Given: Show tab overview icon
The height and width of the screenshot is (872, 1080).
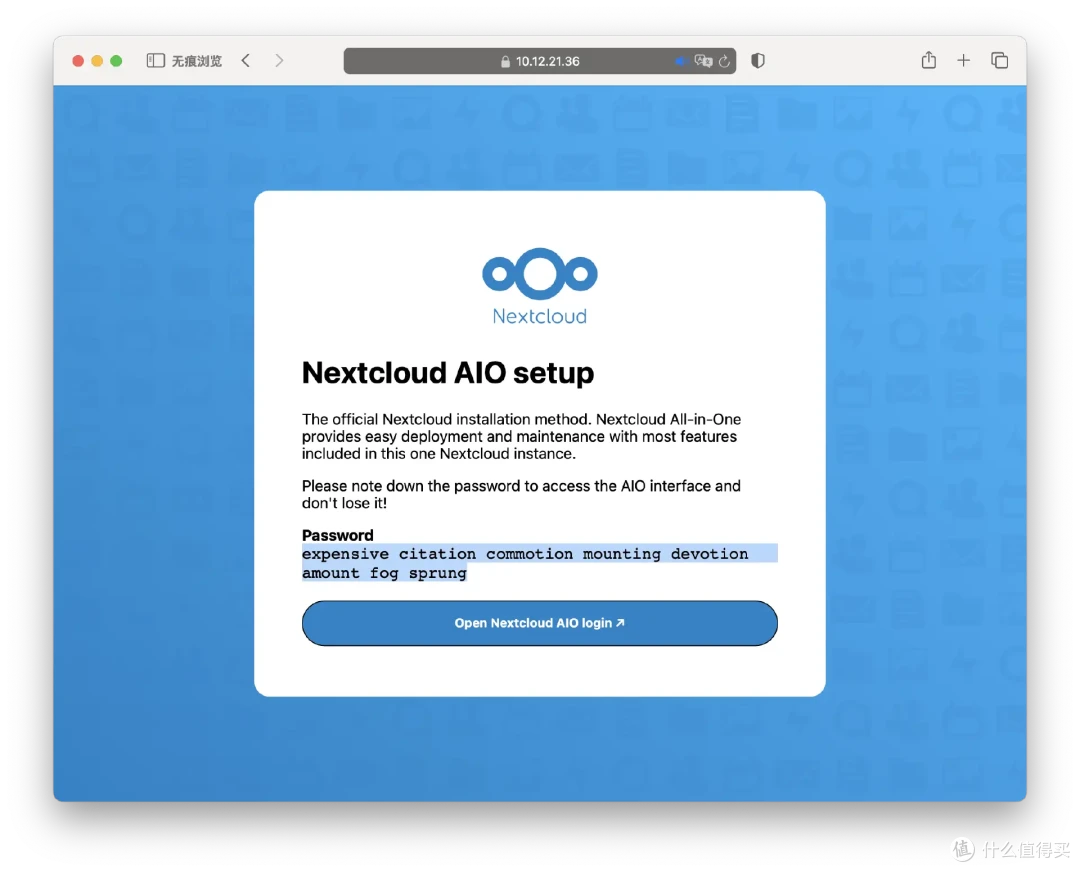Looking at the screenshot, I should 999,61.
